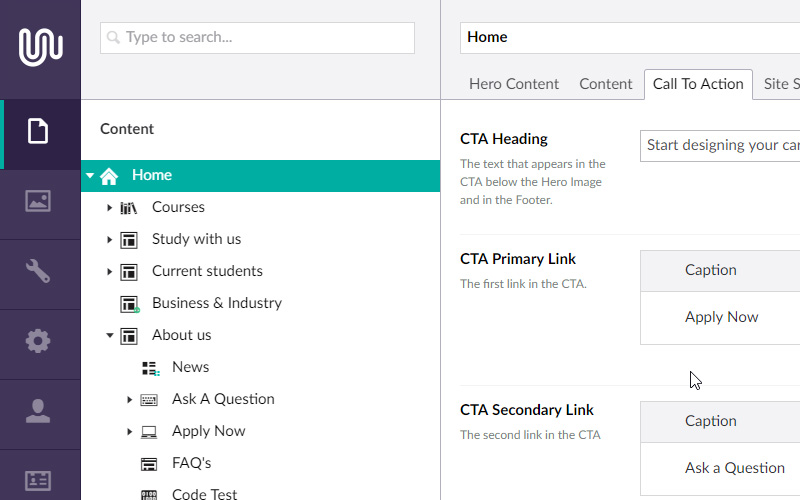The width and height of the screenshot is (800, 500).
Task: Expand the Courses tree node
Action: pyautogui.click(x=109, y=208)
